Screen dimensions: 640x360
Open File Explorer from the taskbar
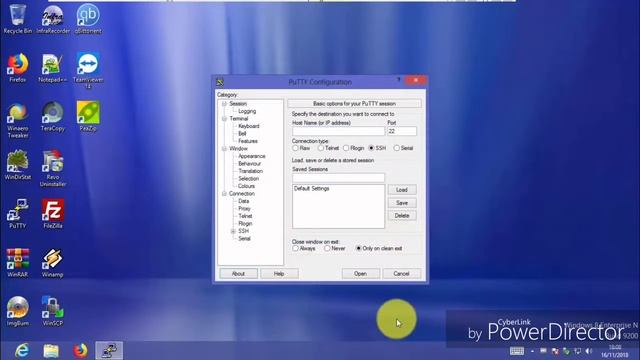click(x=51, y=351)
